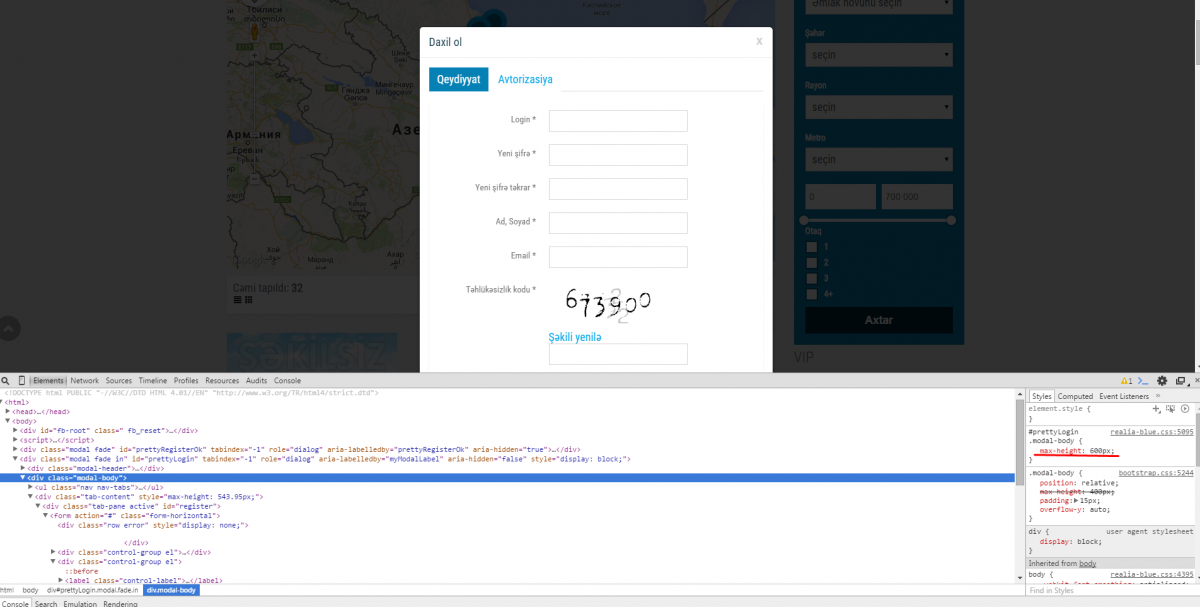Switch to the Computed styles tab
The image size is (1200, 607).
pyautogui.click(x=1075, y=397)
